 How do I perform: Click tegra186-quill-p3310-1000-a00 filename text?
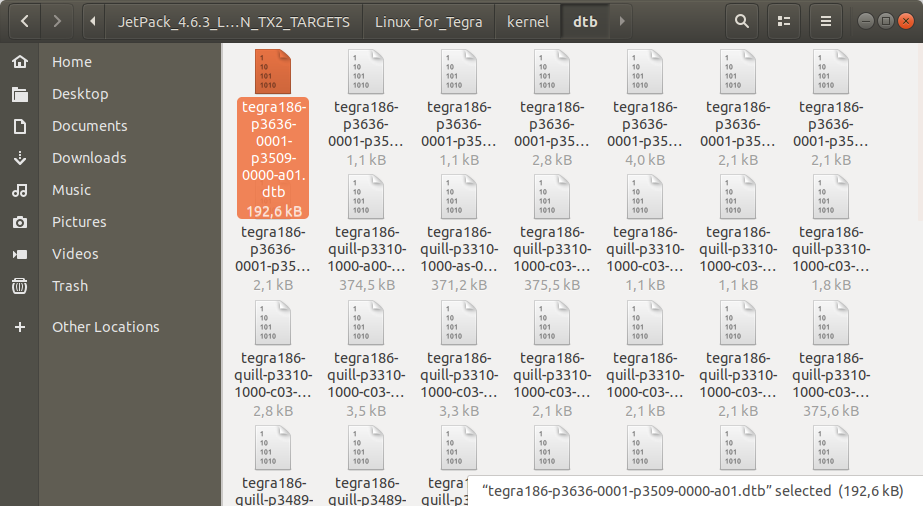click(x=367, y=249)
